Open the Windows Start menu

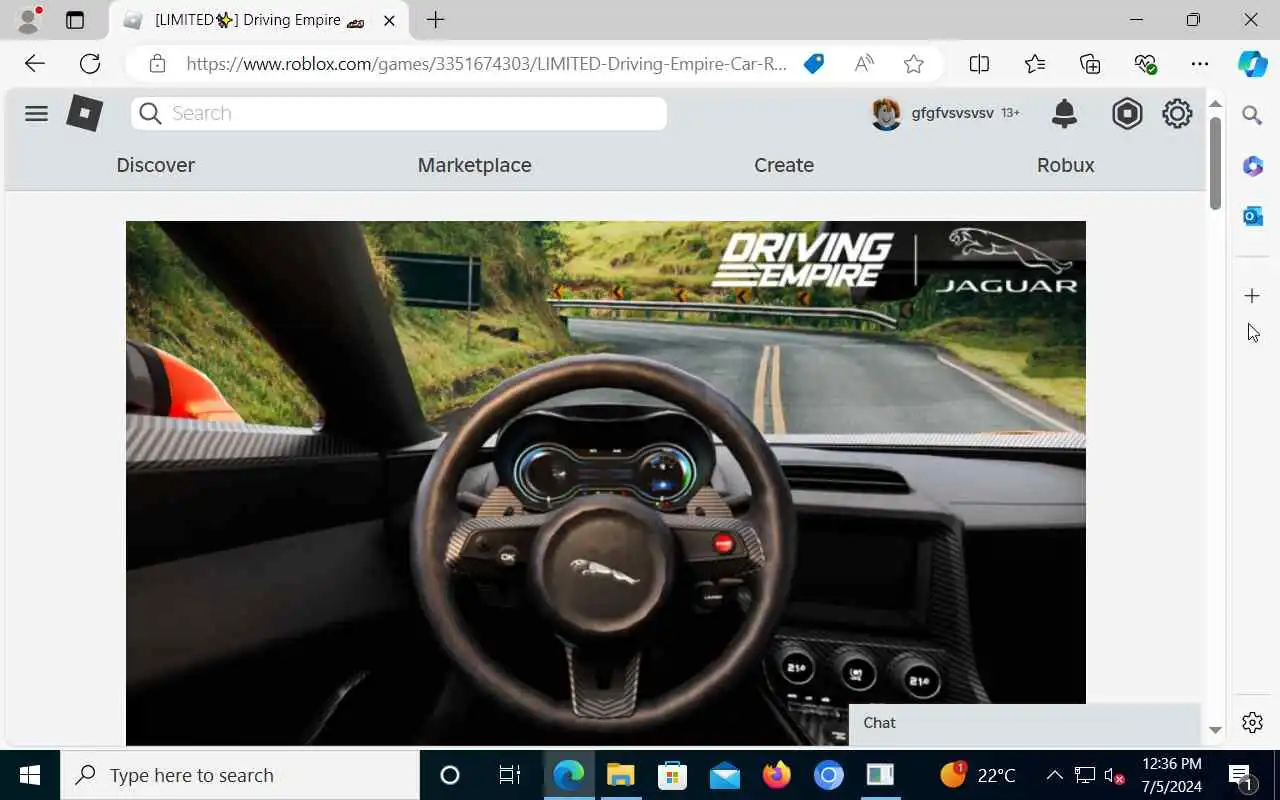pos(30,775)
